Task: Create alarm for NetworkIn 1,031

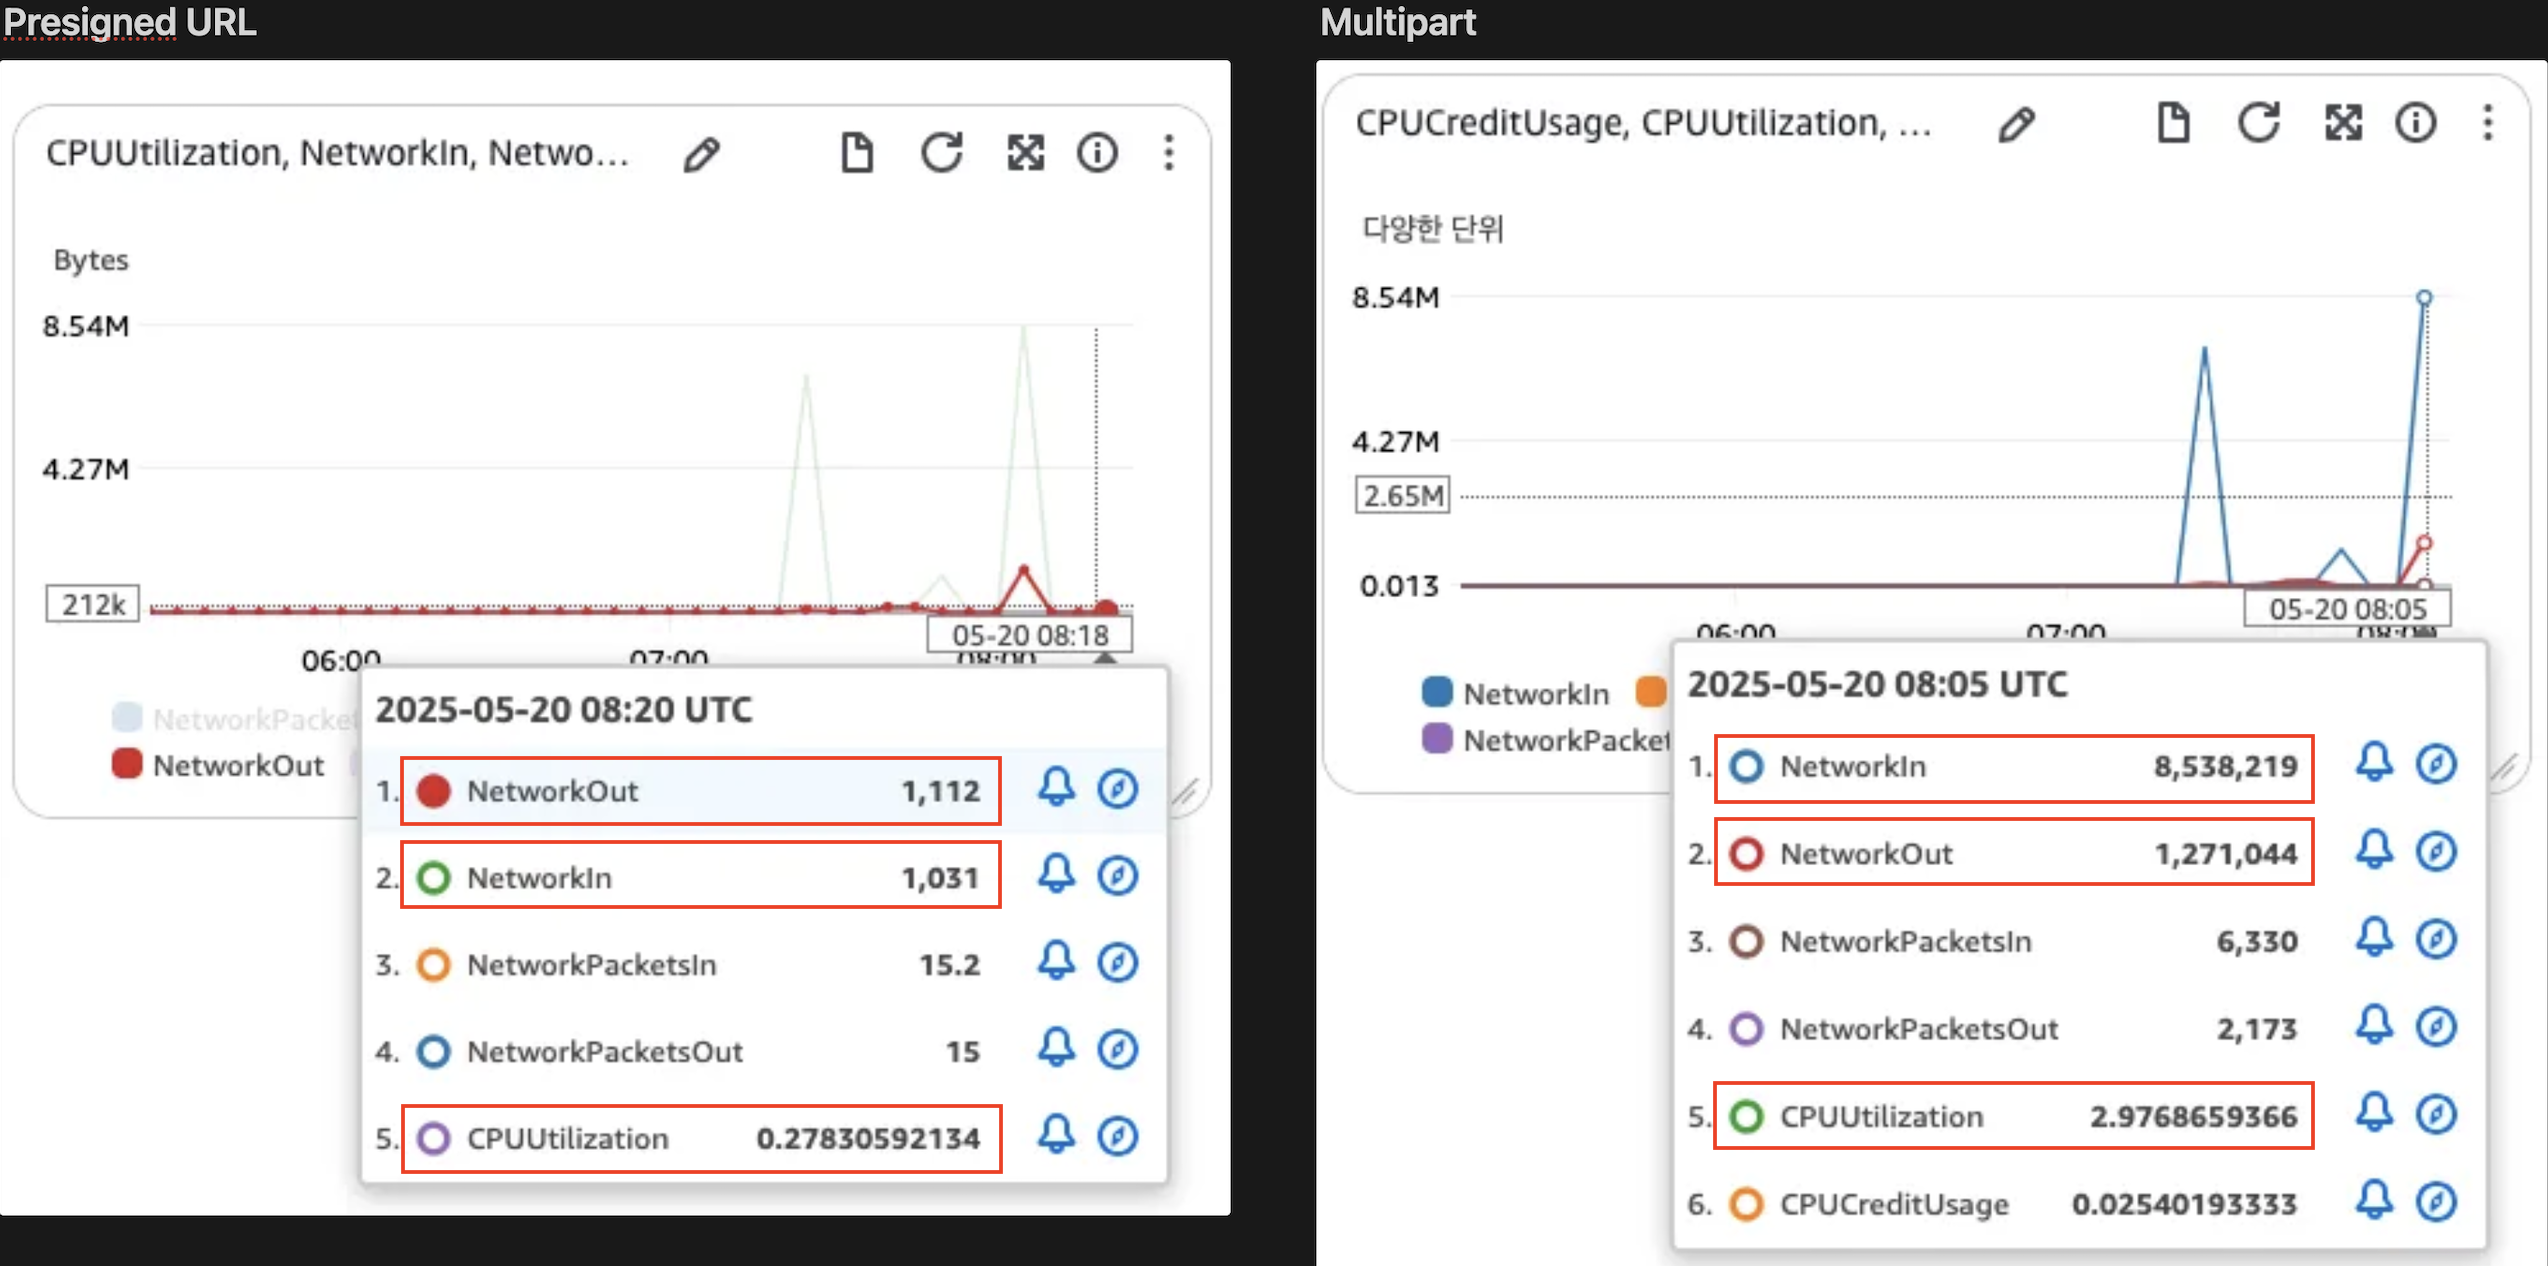Action: (x=1056, y=875)
